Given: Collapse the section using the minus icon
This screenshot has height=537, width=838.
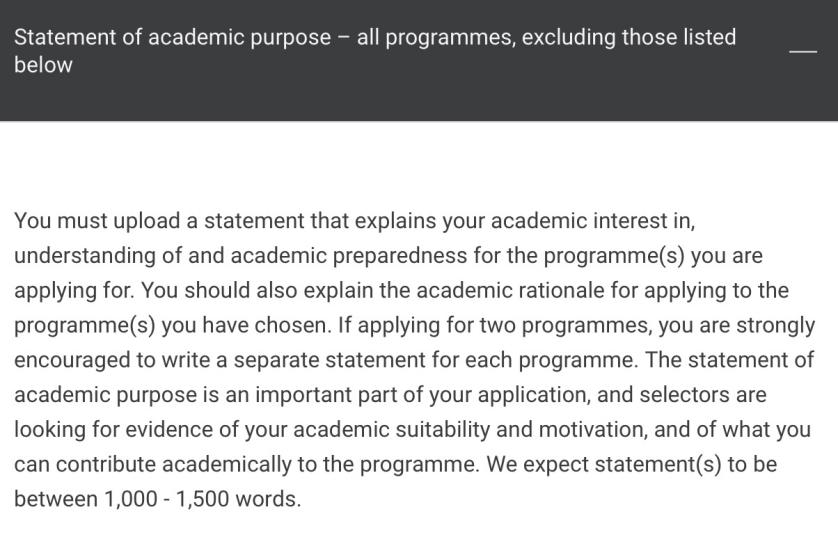Looking at the screenshot, I should [803, 51].
